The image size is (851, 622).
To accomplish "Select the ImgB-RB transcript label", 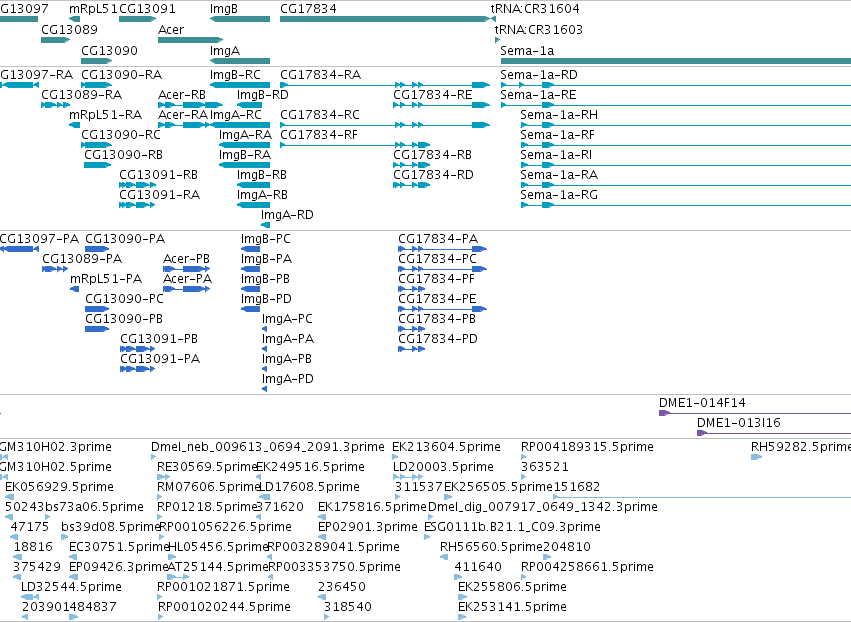I will 262,175.
